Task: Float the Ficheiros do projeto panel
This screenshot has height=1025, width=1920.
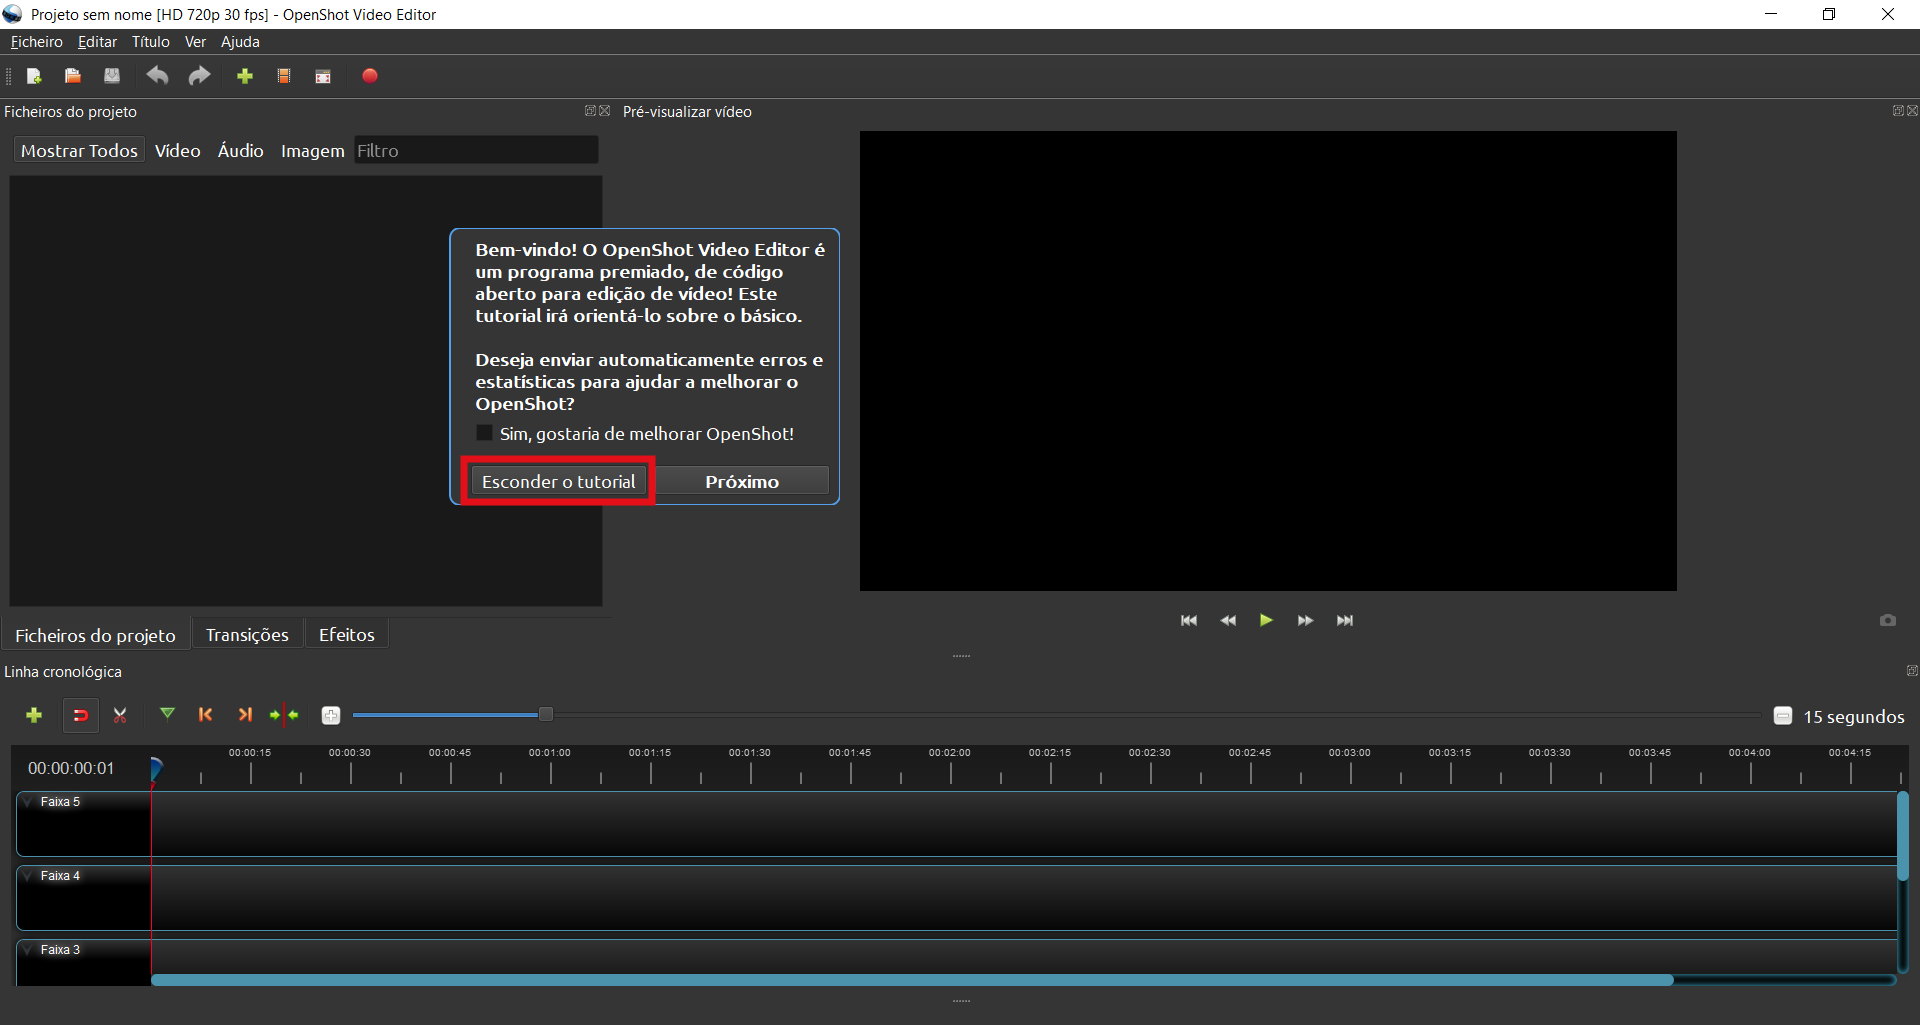Action: [590, 111]
